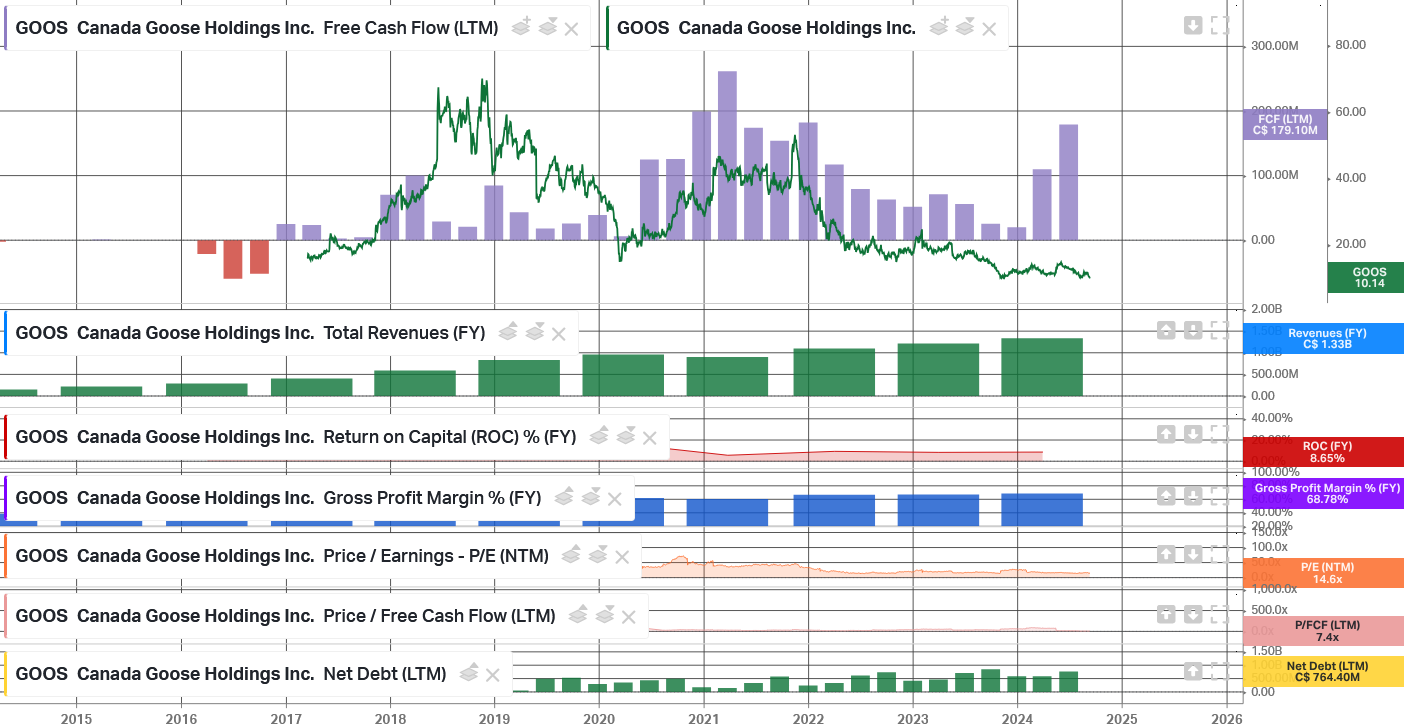Open the Free Cash Flow (LTM) legend title
This screenshot has height=725, width=1404.
point(257,28)
